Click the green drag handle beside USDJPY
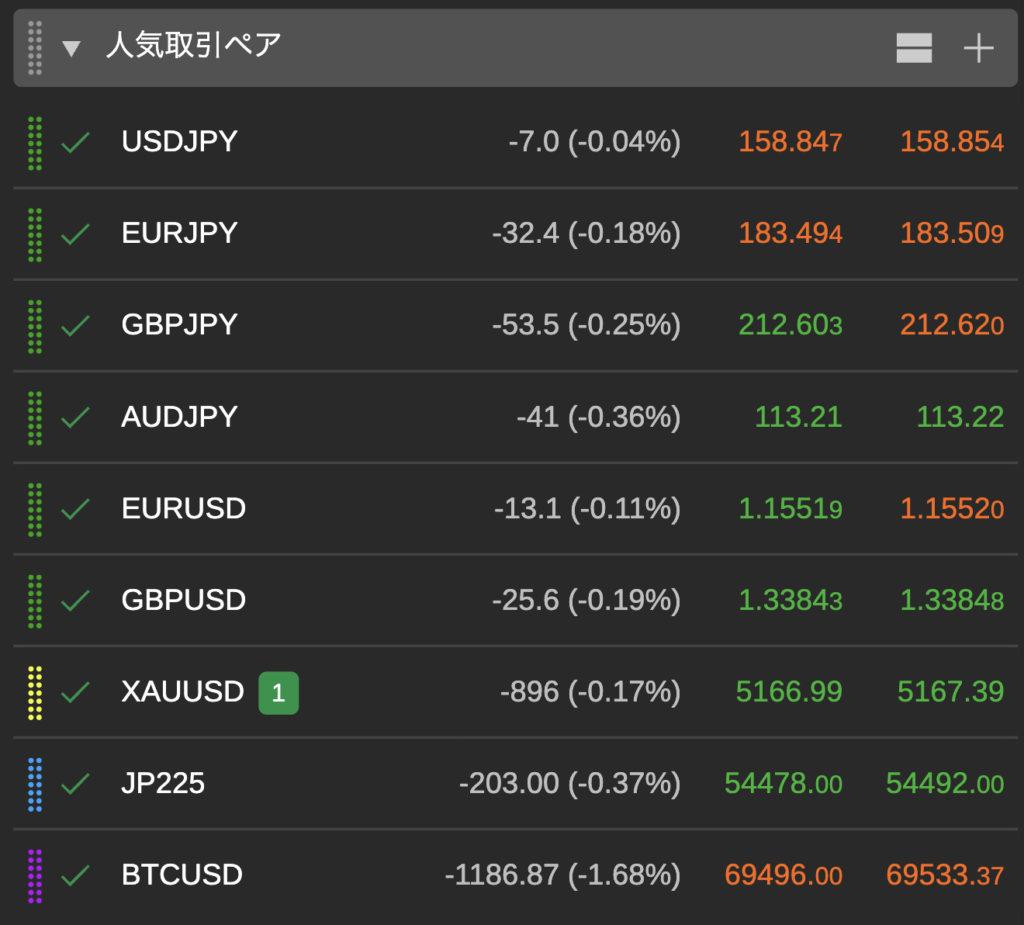1024x925 pixels. click(35, 143)
